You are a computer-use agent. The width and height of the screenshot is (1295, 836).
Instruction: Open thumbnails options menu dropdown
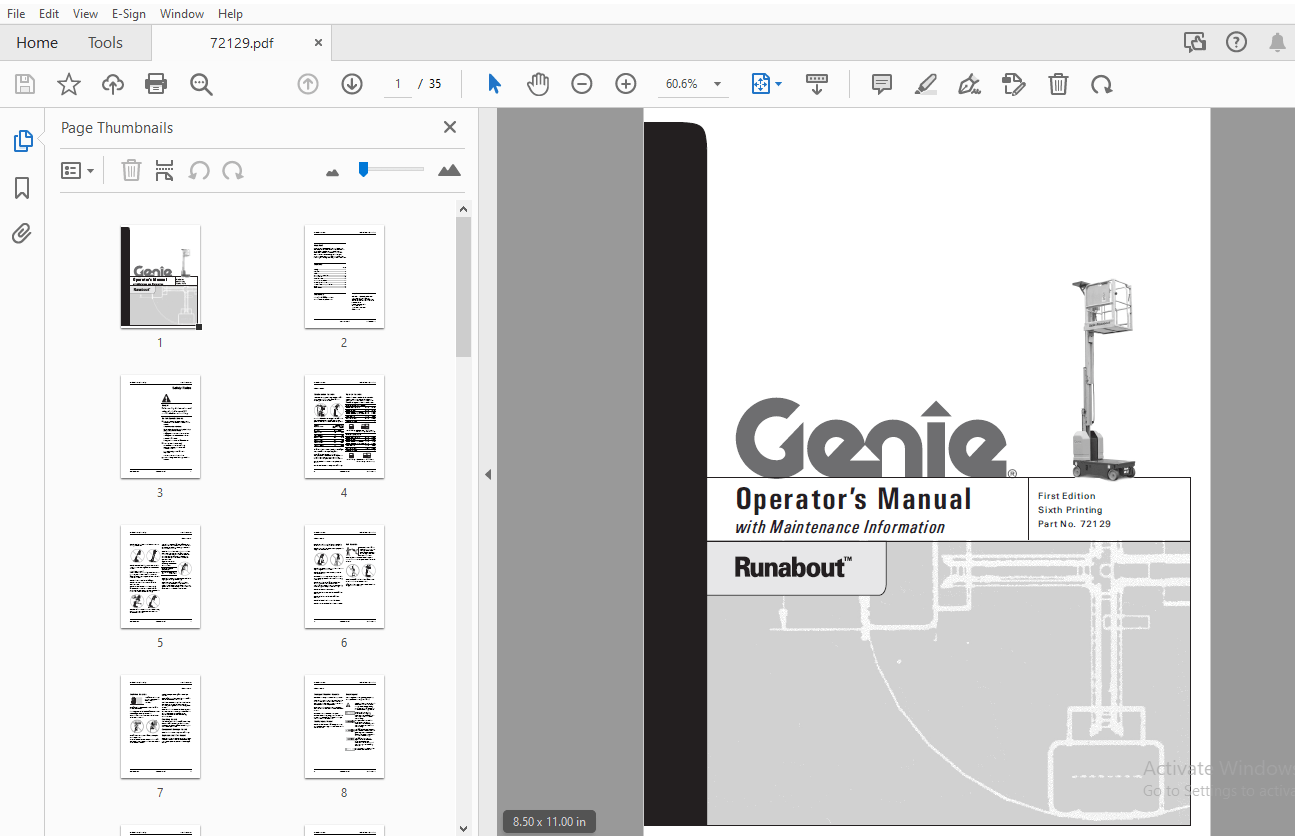(78, 171)
